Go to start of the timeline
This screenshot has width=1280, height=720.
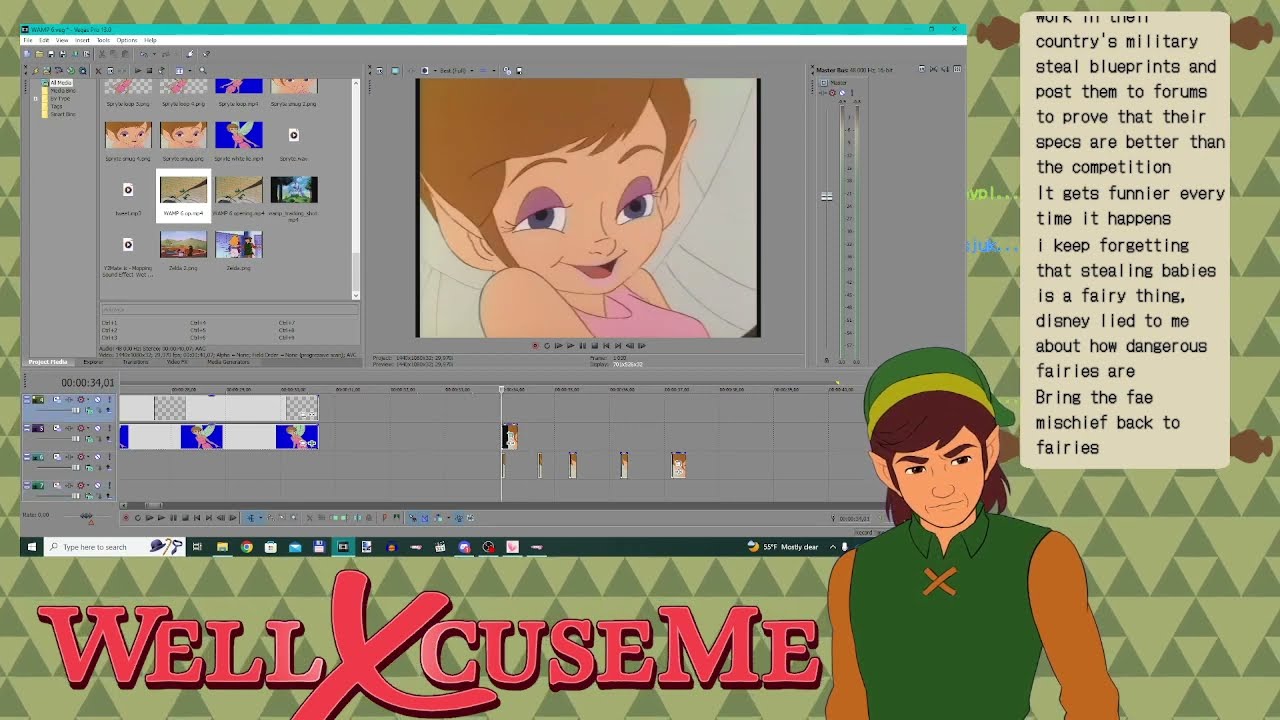click(197, 518)
